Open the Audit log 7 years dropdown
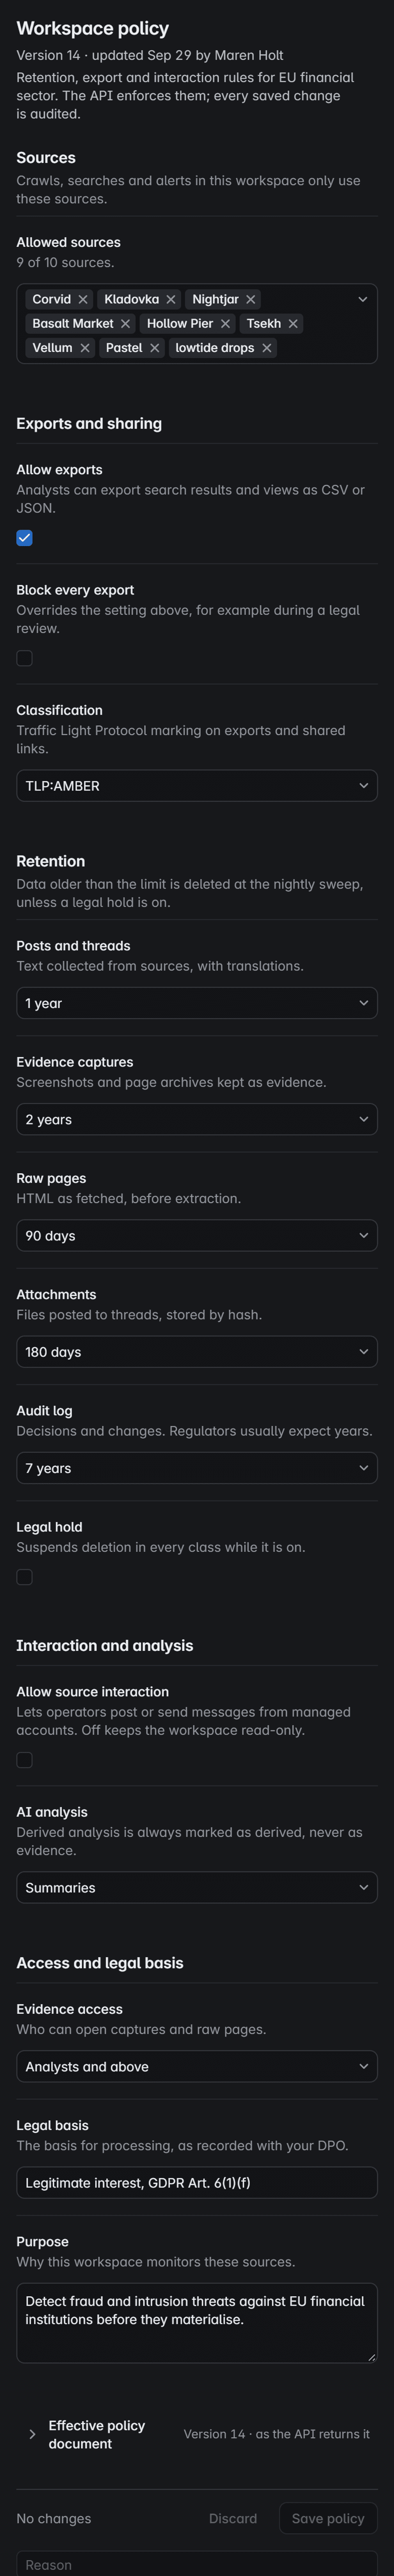This screenshot has height=2576, width=394. coord(197,1468)
